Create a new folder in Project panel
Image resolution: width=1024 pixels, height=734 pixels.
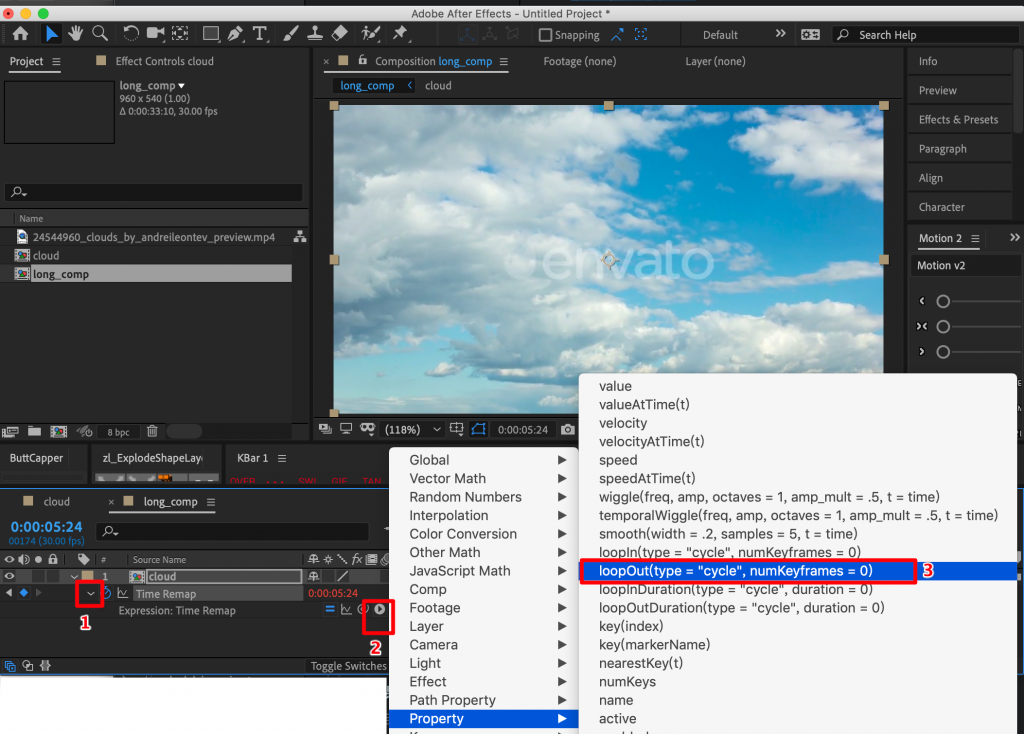[x=35, y=432]
